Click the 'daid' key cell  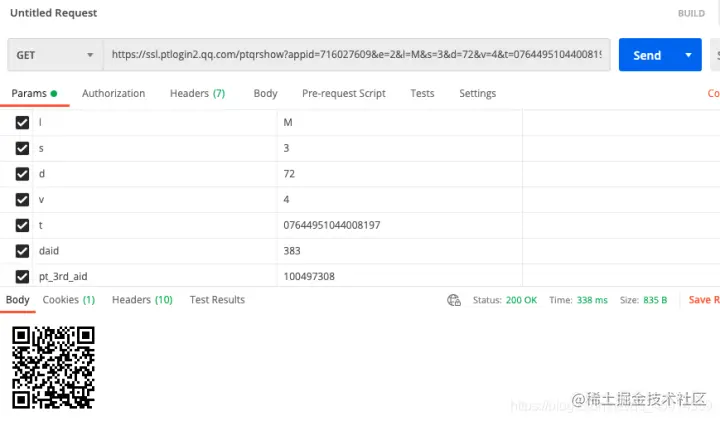(155, 251)
